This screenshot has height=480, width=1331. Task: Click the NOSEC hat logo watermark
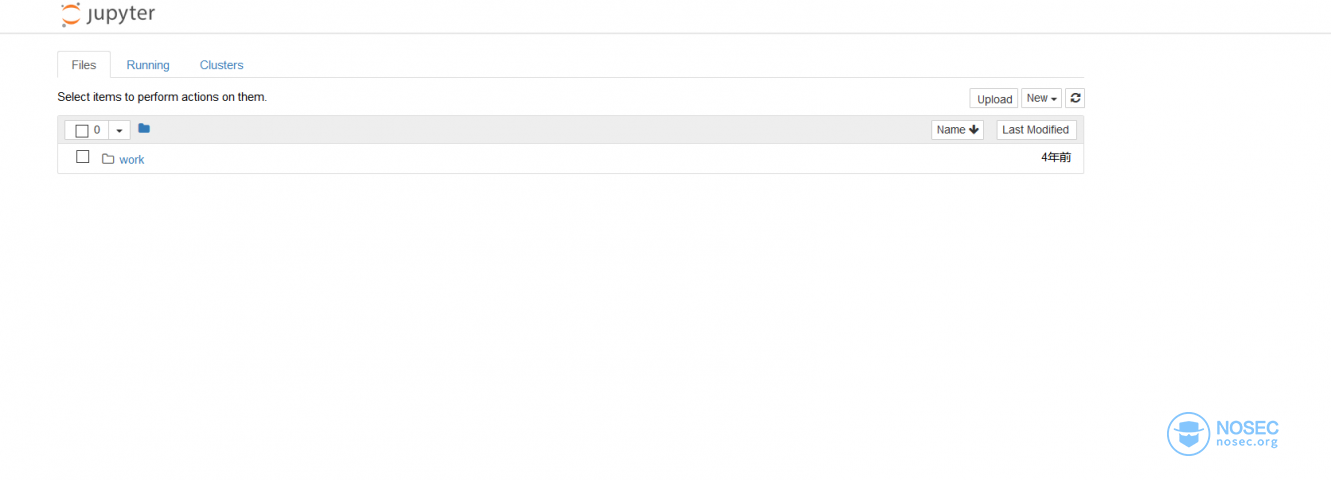pyautogui.click(x=1188, y=434)
